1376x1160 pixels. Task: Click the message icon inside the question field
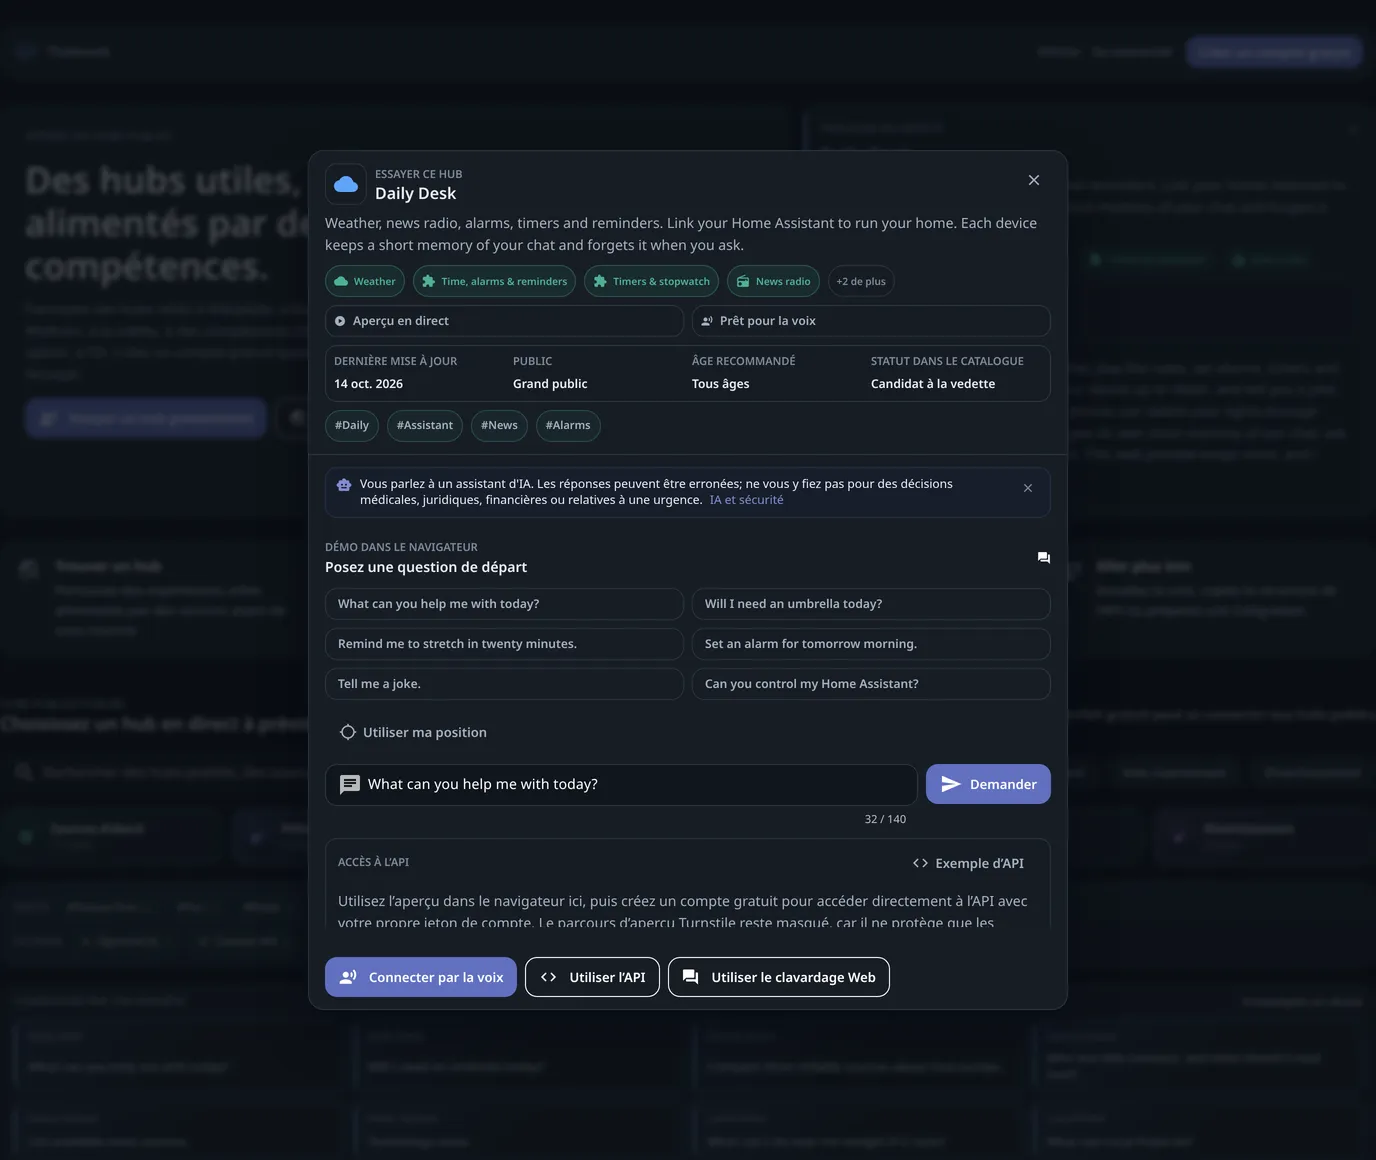pyautogui.click(x=350, y=784)
